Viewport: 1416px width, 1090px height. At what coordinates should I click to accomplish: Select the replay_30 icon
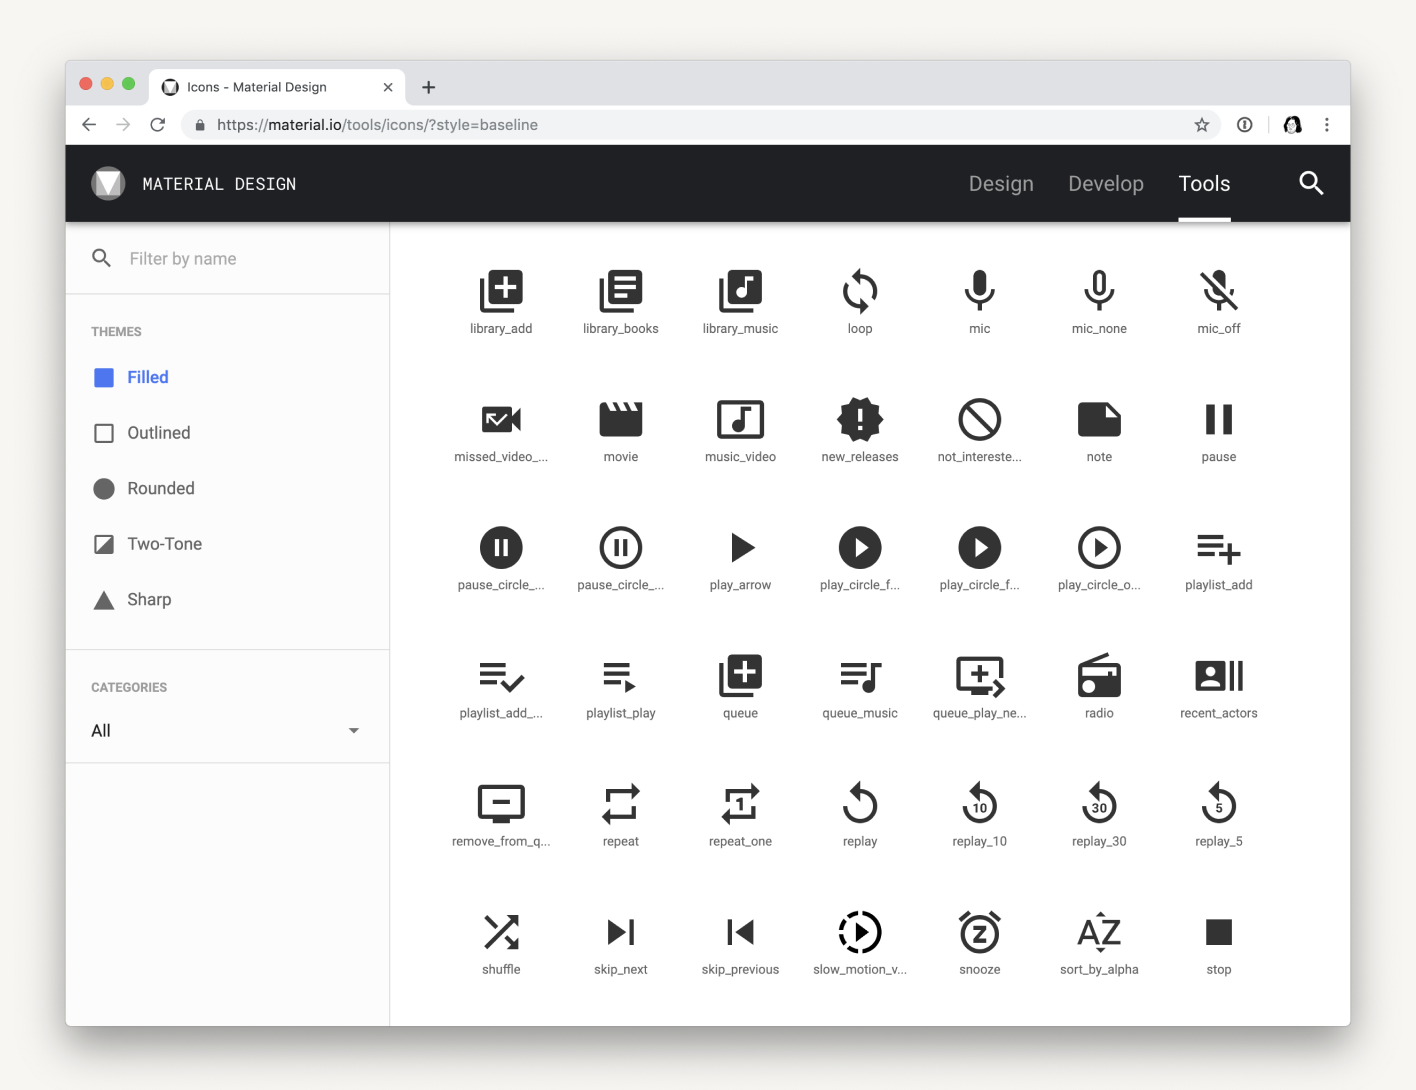pyautogui.click(x=1098, y=803)
